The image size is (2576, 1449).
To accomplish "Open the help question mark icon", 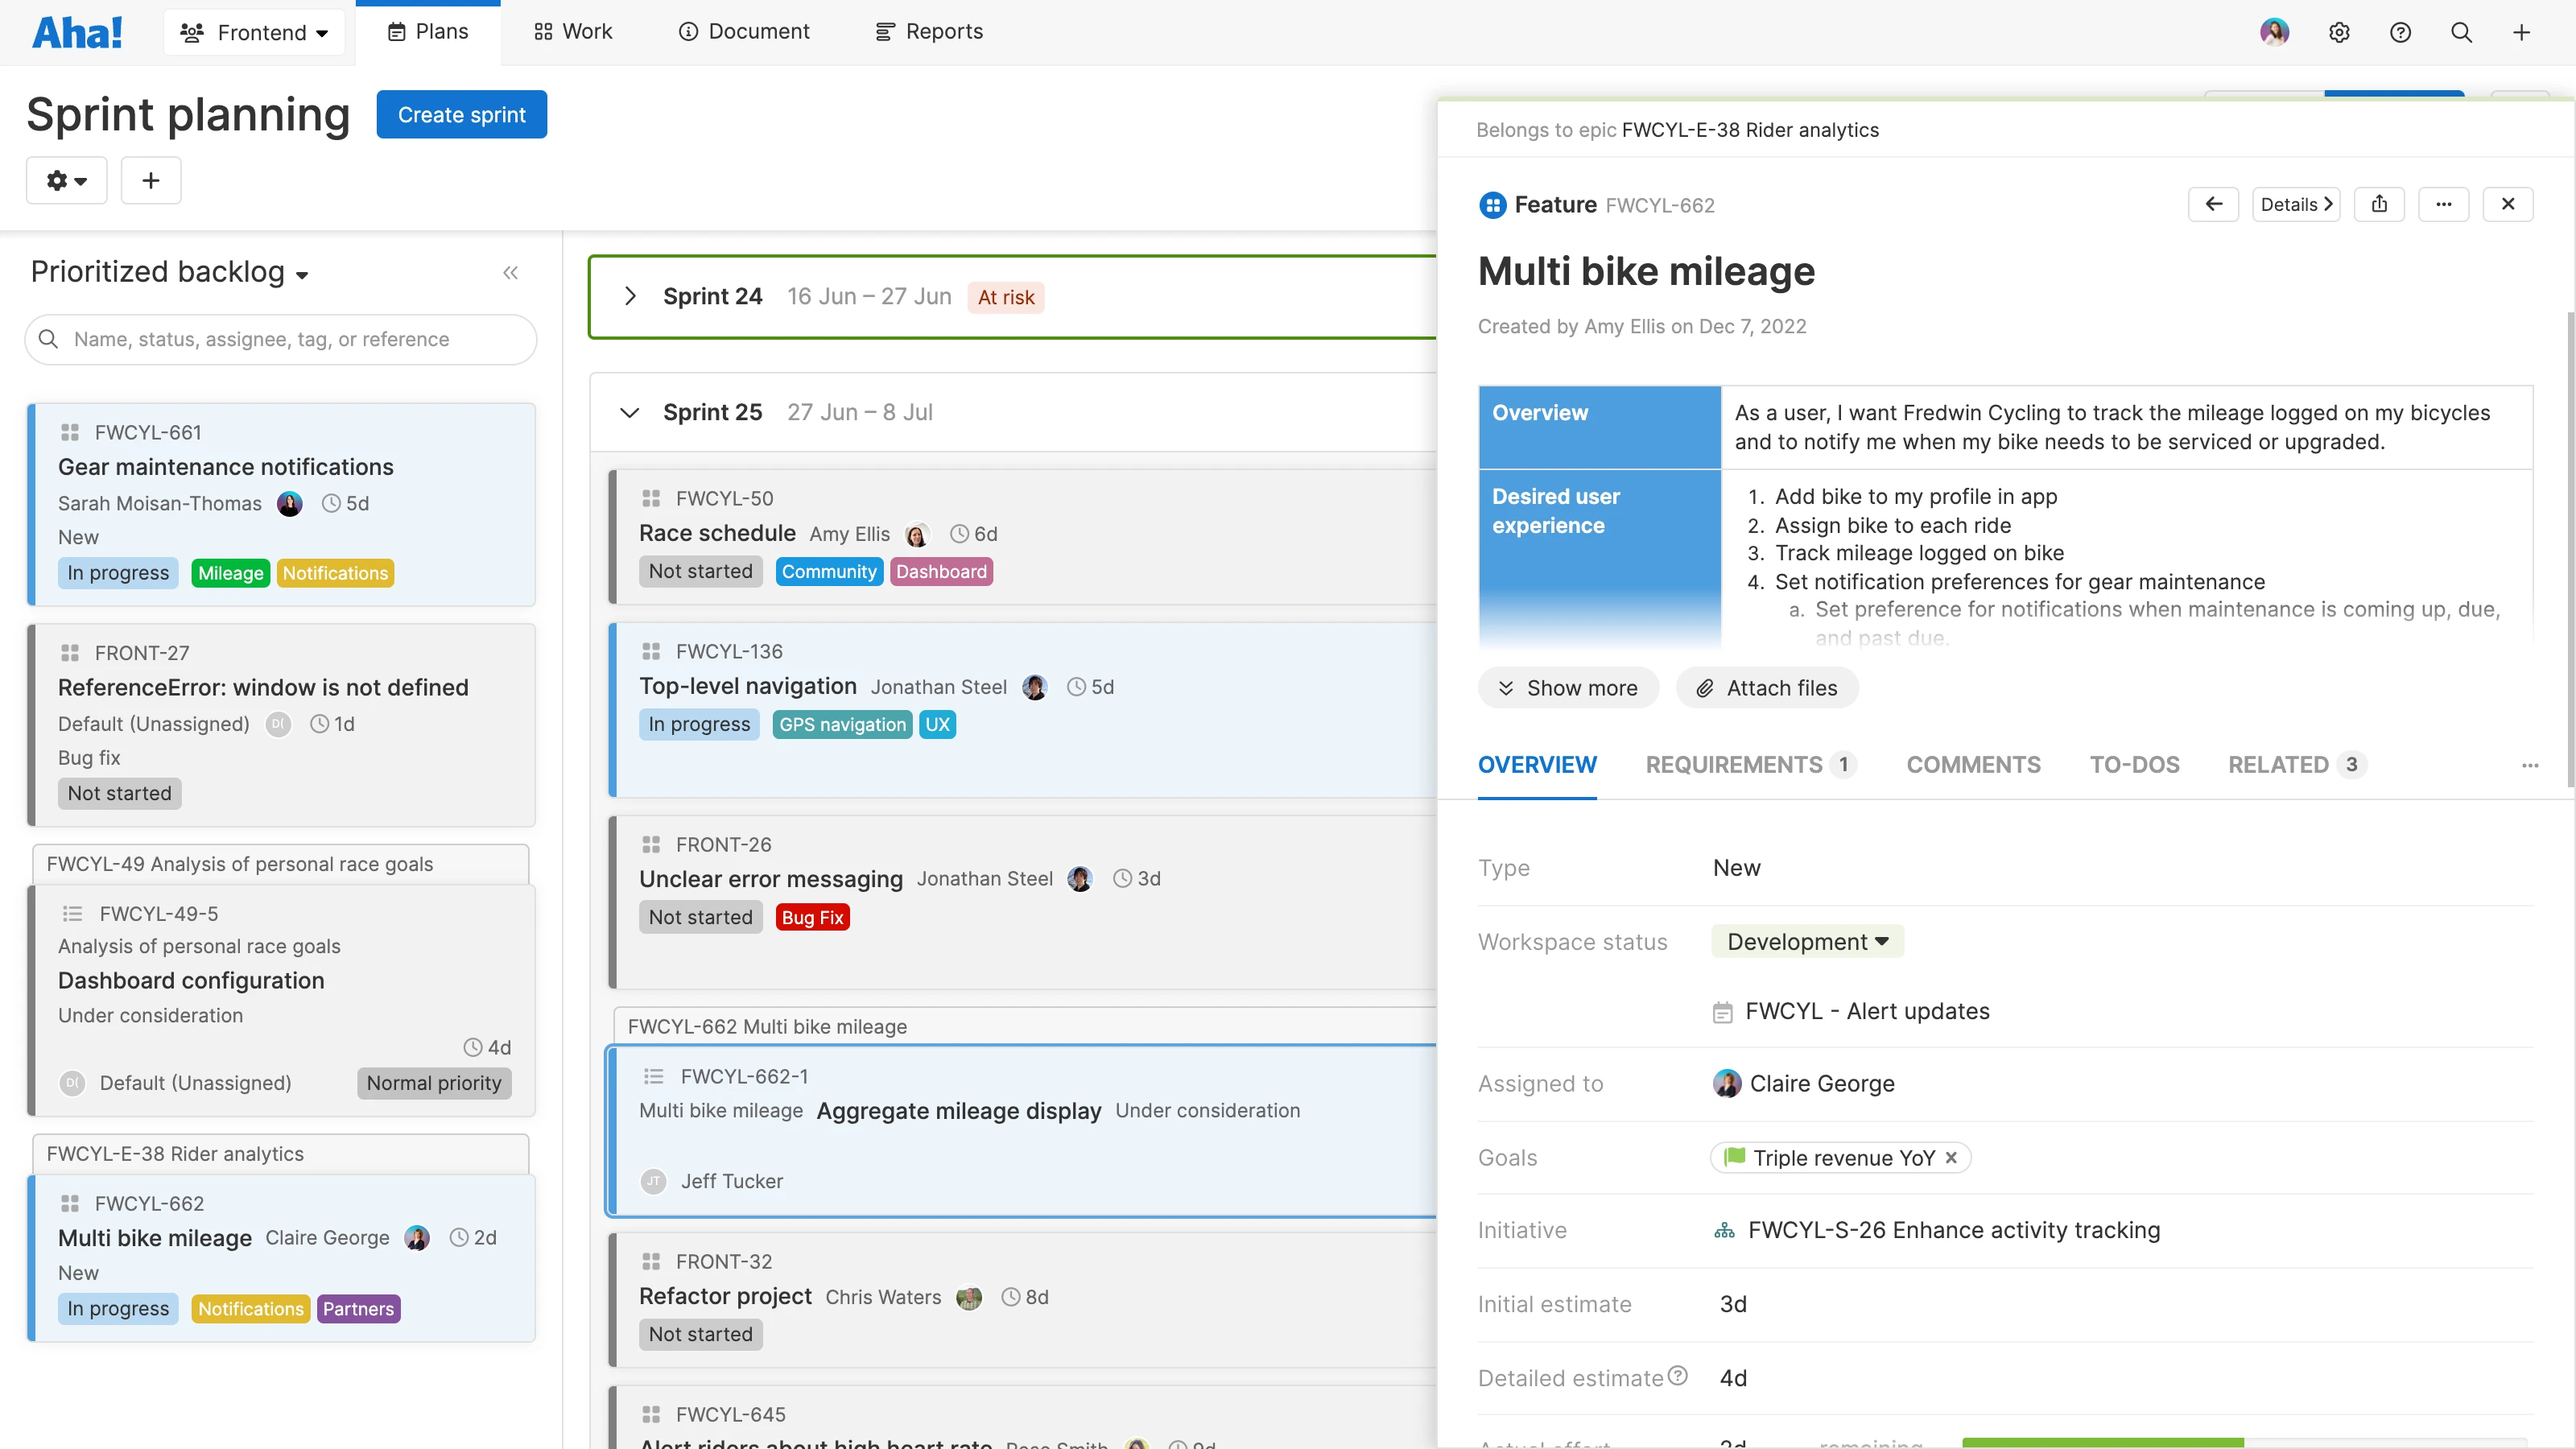I will click(2400, 32).
